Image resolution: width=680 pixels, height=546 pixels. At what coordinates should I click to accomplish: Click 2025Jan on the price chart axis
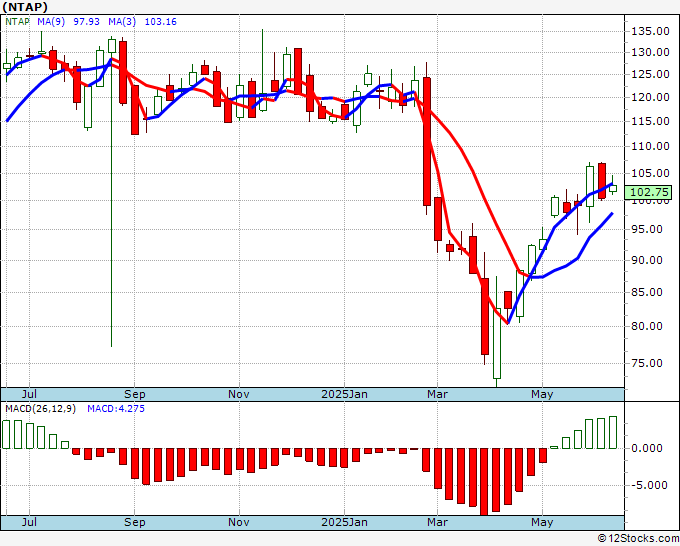pos(344,394)
